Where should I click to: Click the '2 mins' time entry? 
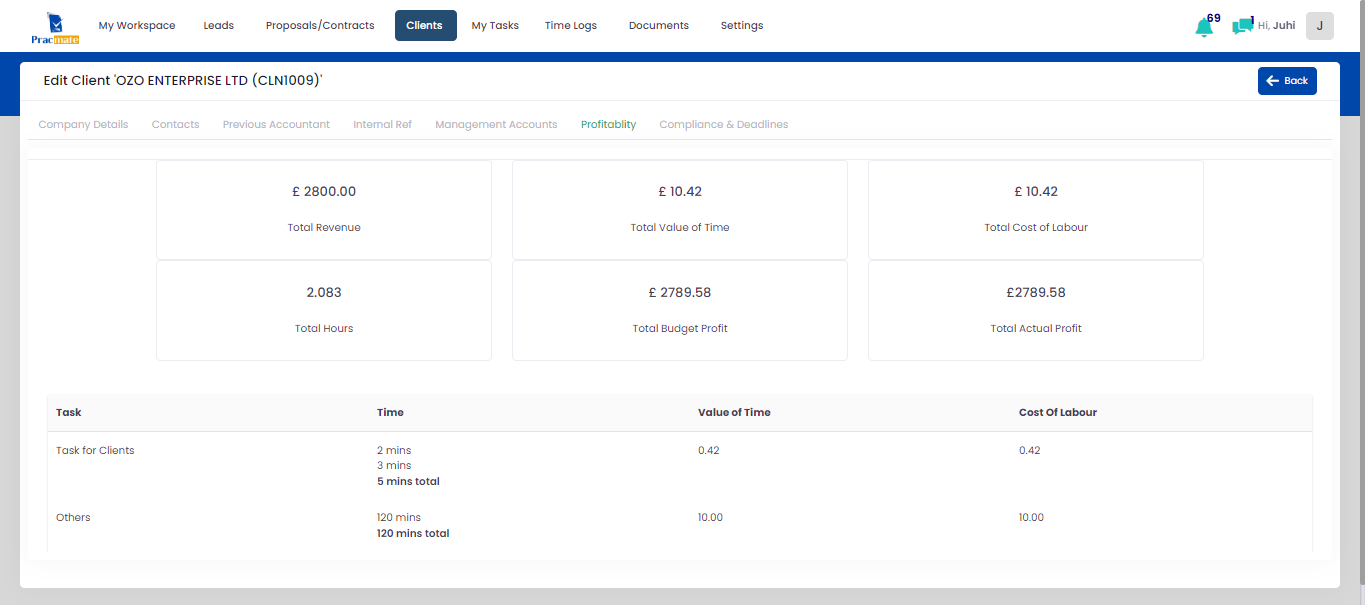point(394,451)
